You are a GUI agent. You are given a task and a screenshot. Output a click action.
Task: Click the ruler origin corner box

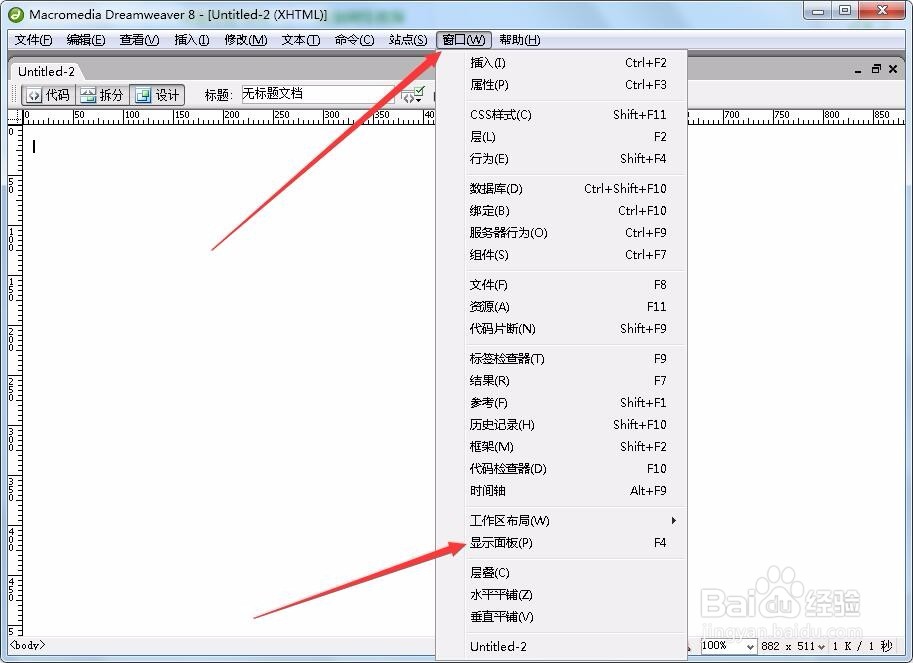15,117
